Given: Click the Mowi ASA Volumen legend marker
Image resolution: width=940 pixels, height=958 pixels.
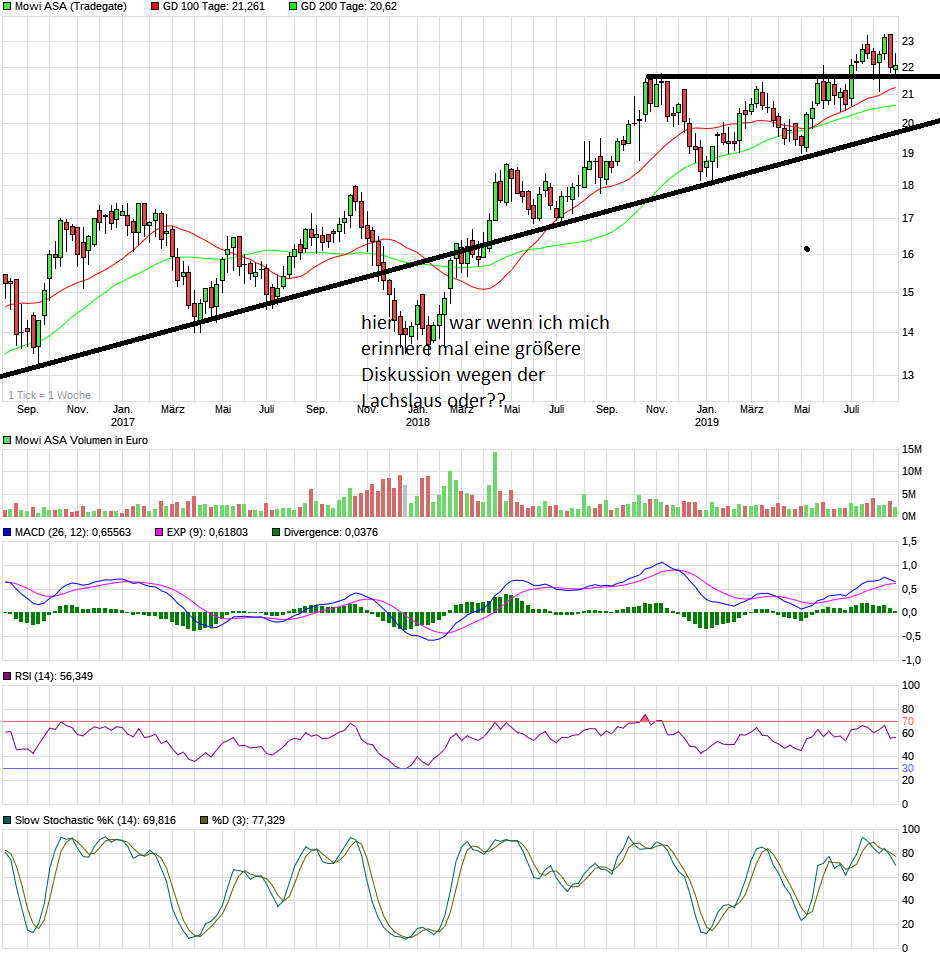Looking at the screenshot, I should pyautogui.click(x=7, y=440).
